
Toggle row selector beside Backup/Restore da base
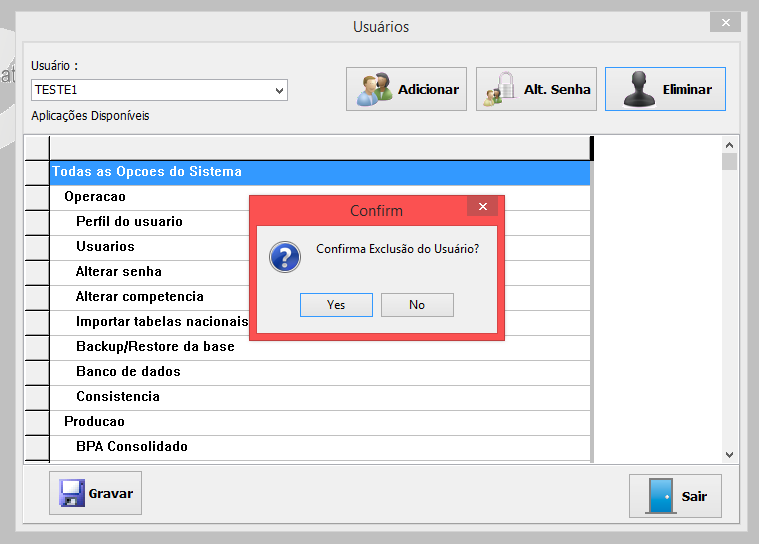37,347
